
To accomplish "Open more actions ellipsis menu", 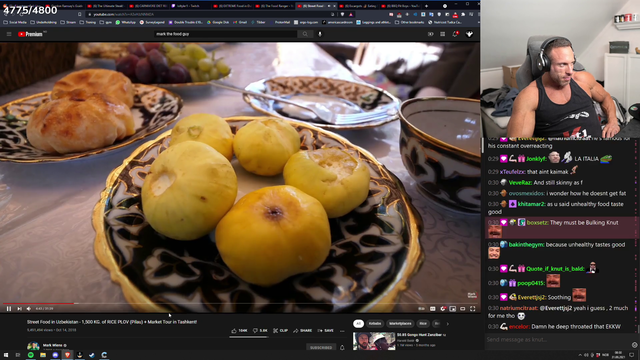I will click(x=342, y=331).
